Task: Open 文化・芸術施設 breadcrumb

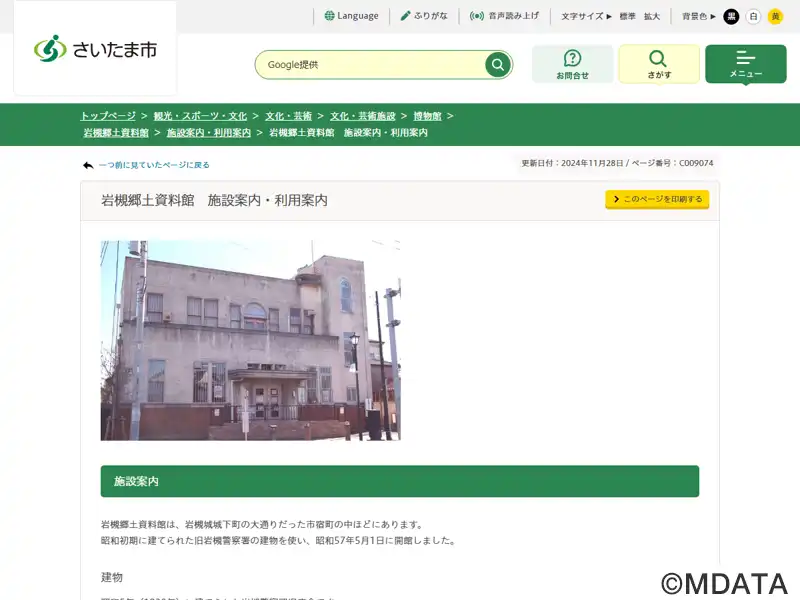Action: coord(362,116)
